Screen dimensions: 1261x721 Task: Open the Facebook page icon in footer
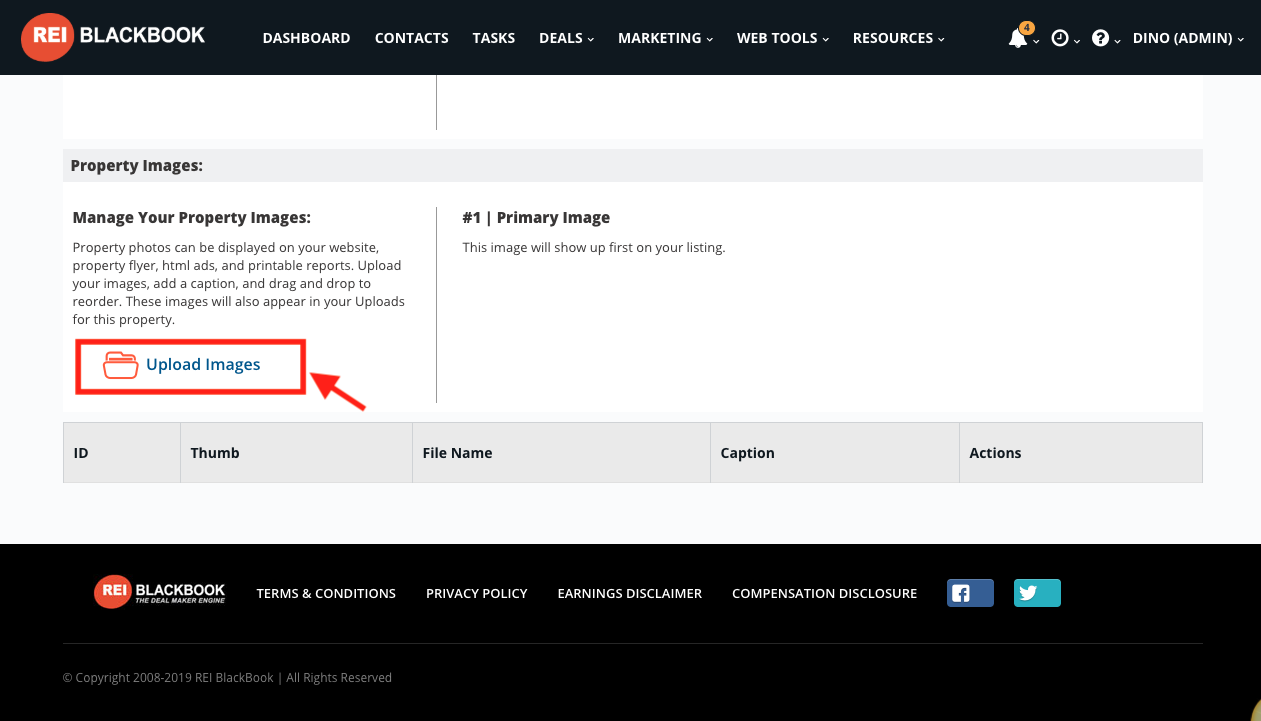pos(970,593)
